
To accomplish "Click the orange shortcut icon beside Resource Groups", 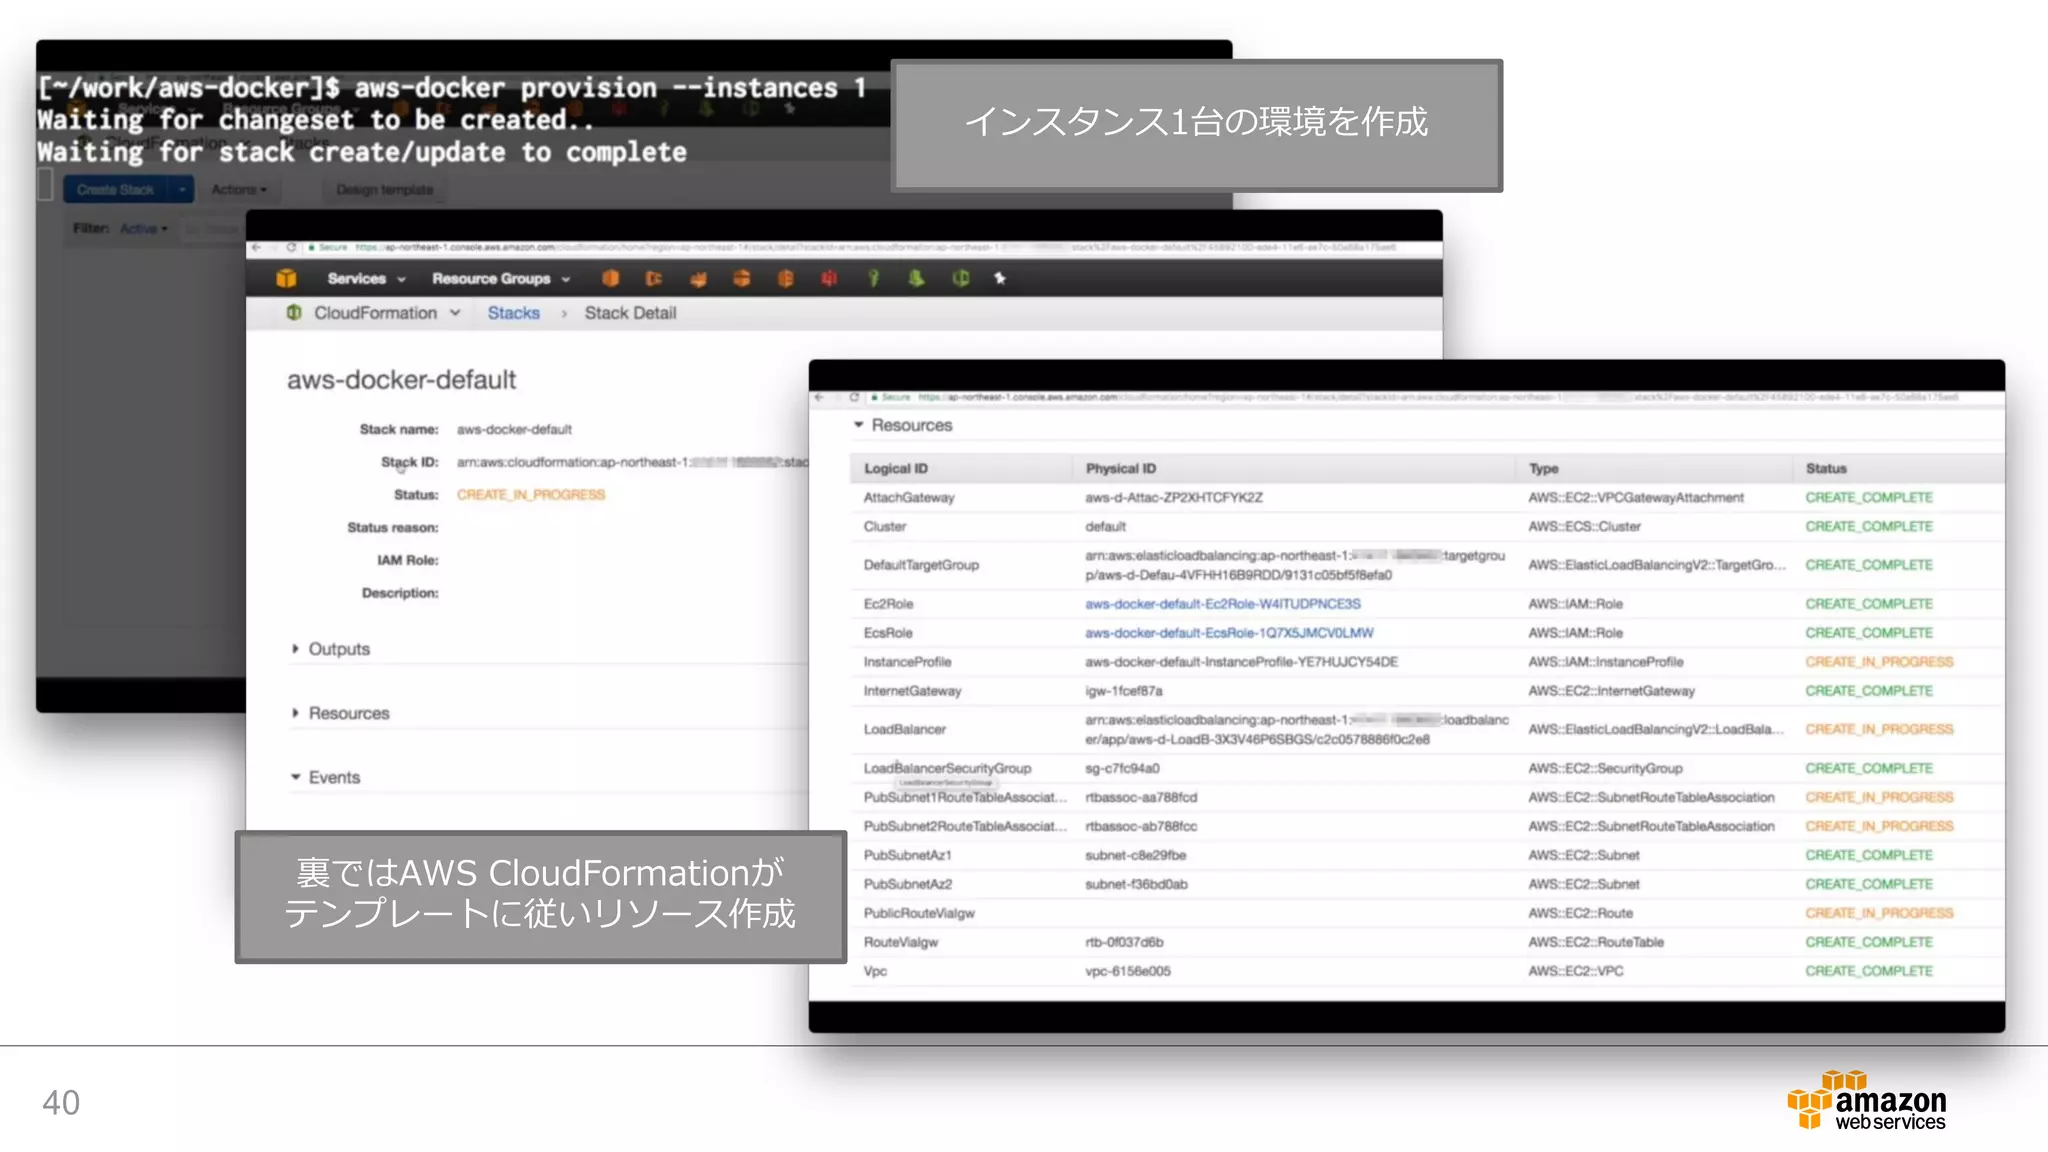I will pos(610,278).
